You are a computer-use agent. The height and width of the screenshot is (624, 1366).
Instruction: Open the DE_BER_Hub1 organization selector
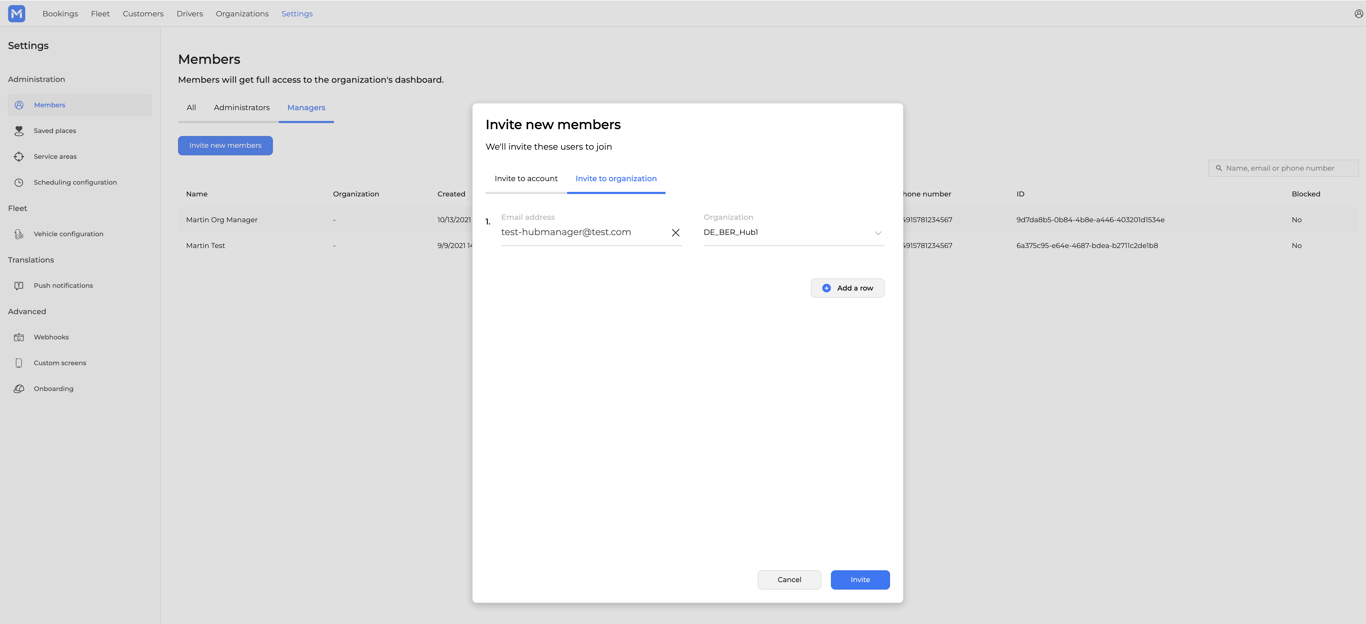[x=793, y=232]
